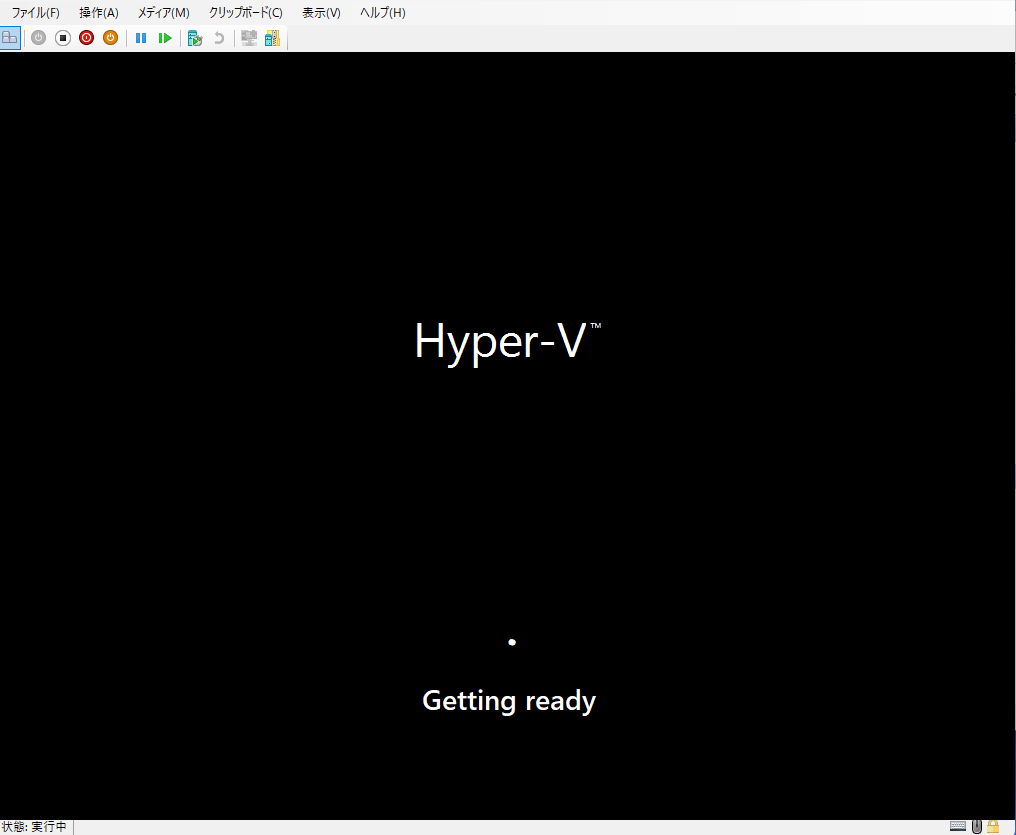
Task: Click the mouse capture status icon
Action: click(x=975, y=826)
